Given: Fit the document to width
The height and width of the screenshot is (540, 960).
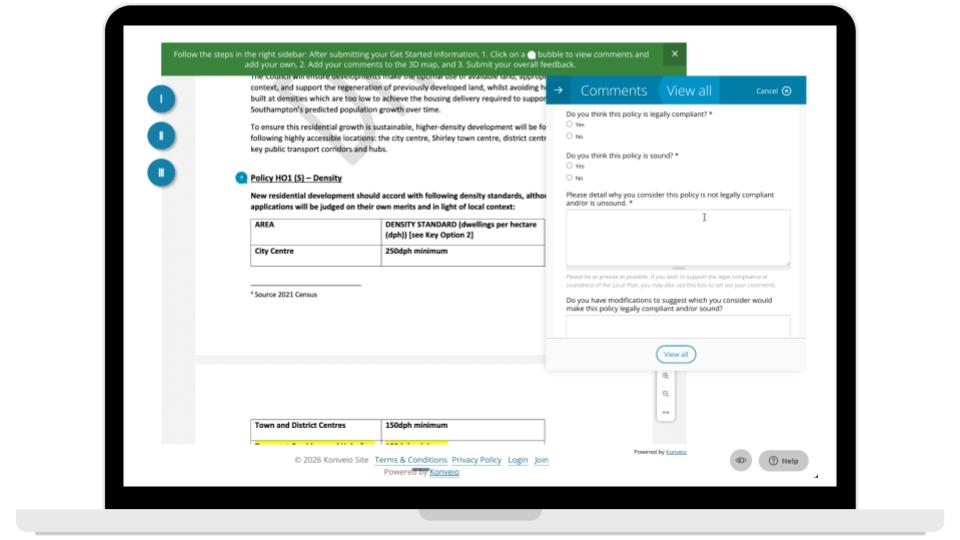Looking at the screenshot, I should [666, 413].
